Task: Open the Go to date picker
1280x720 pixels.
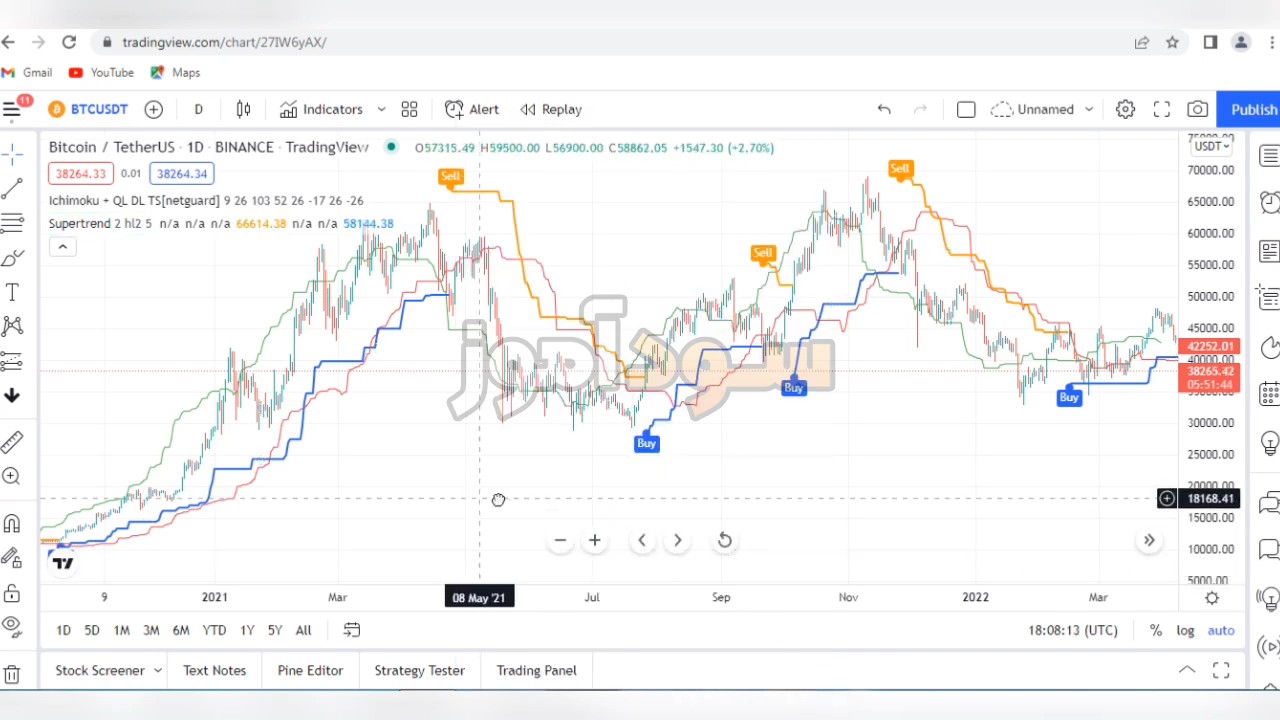Action: (352, 630)
